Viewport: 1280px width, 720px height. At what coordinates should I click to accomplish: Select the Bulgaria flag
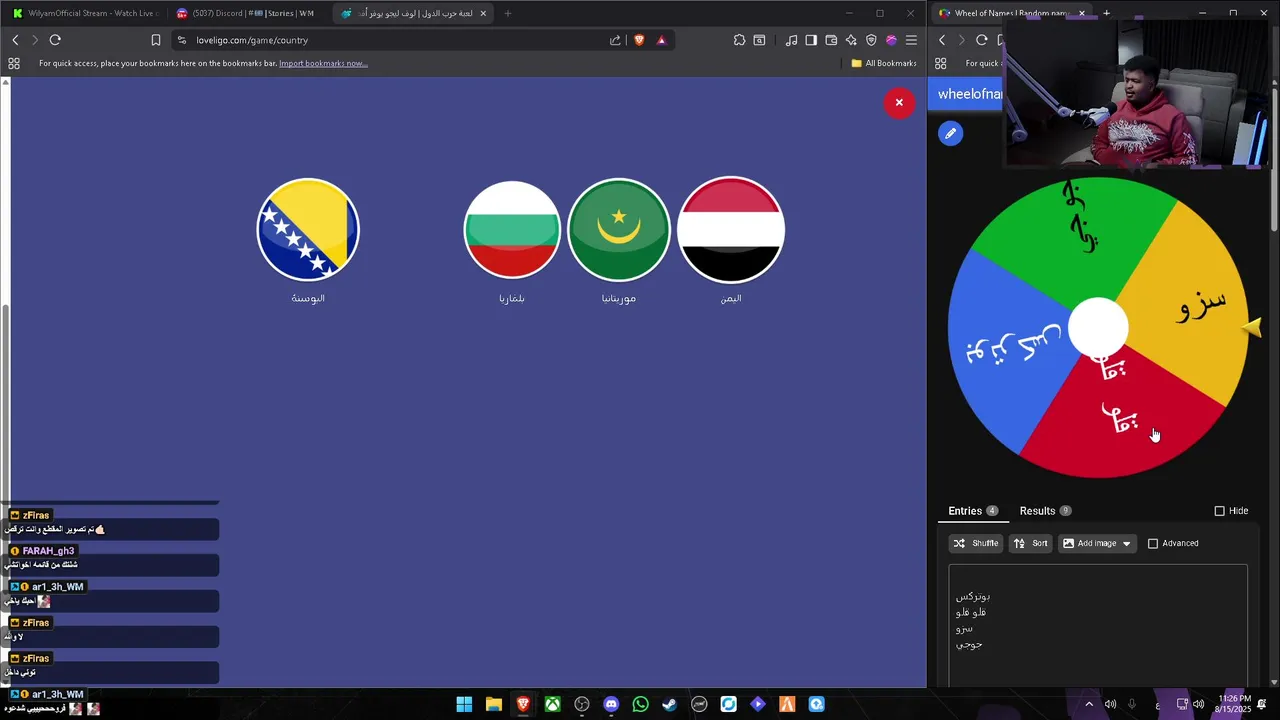512,230
